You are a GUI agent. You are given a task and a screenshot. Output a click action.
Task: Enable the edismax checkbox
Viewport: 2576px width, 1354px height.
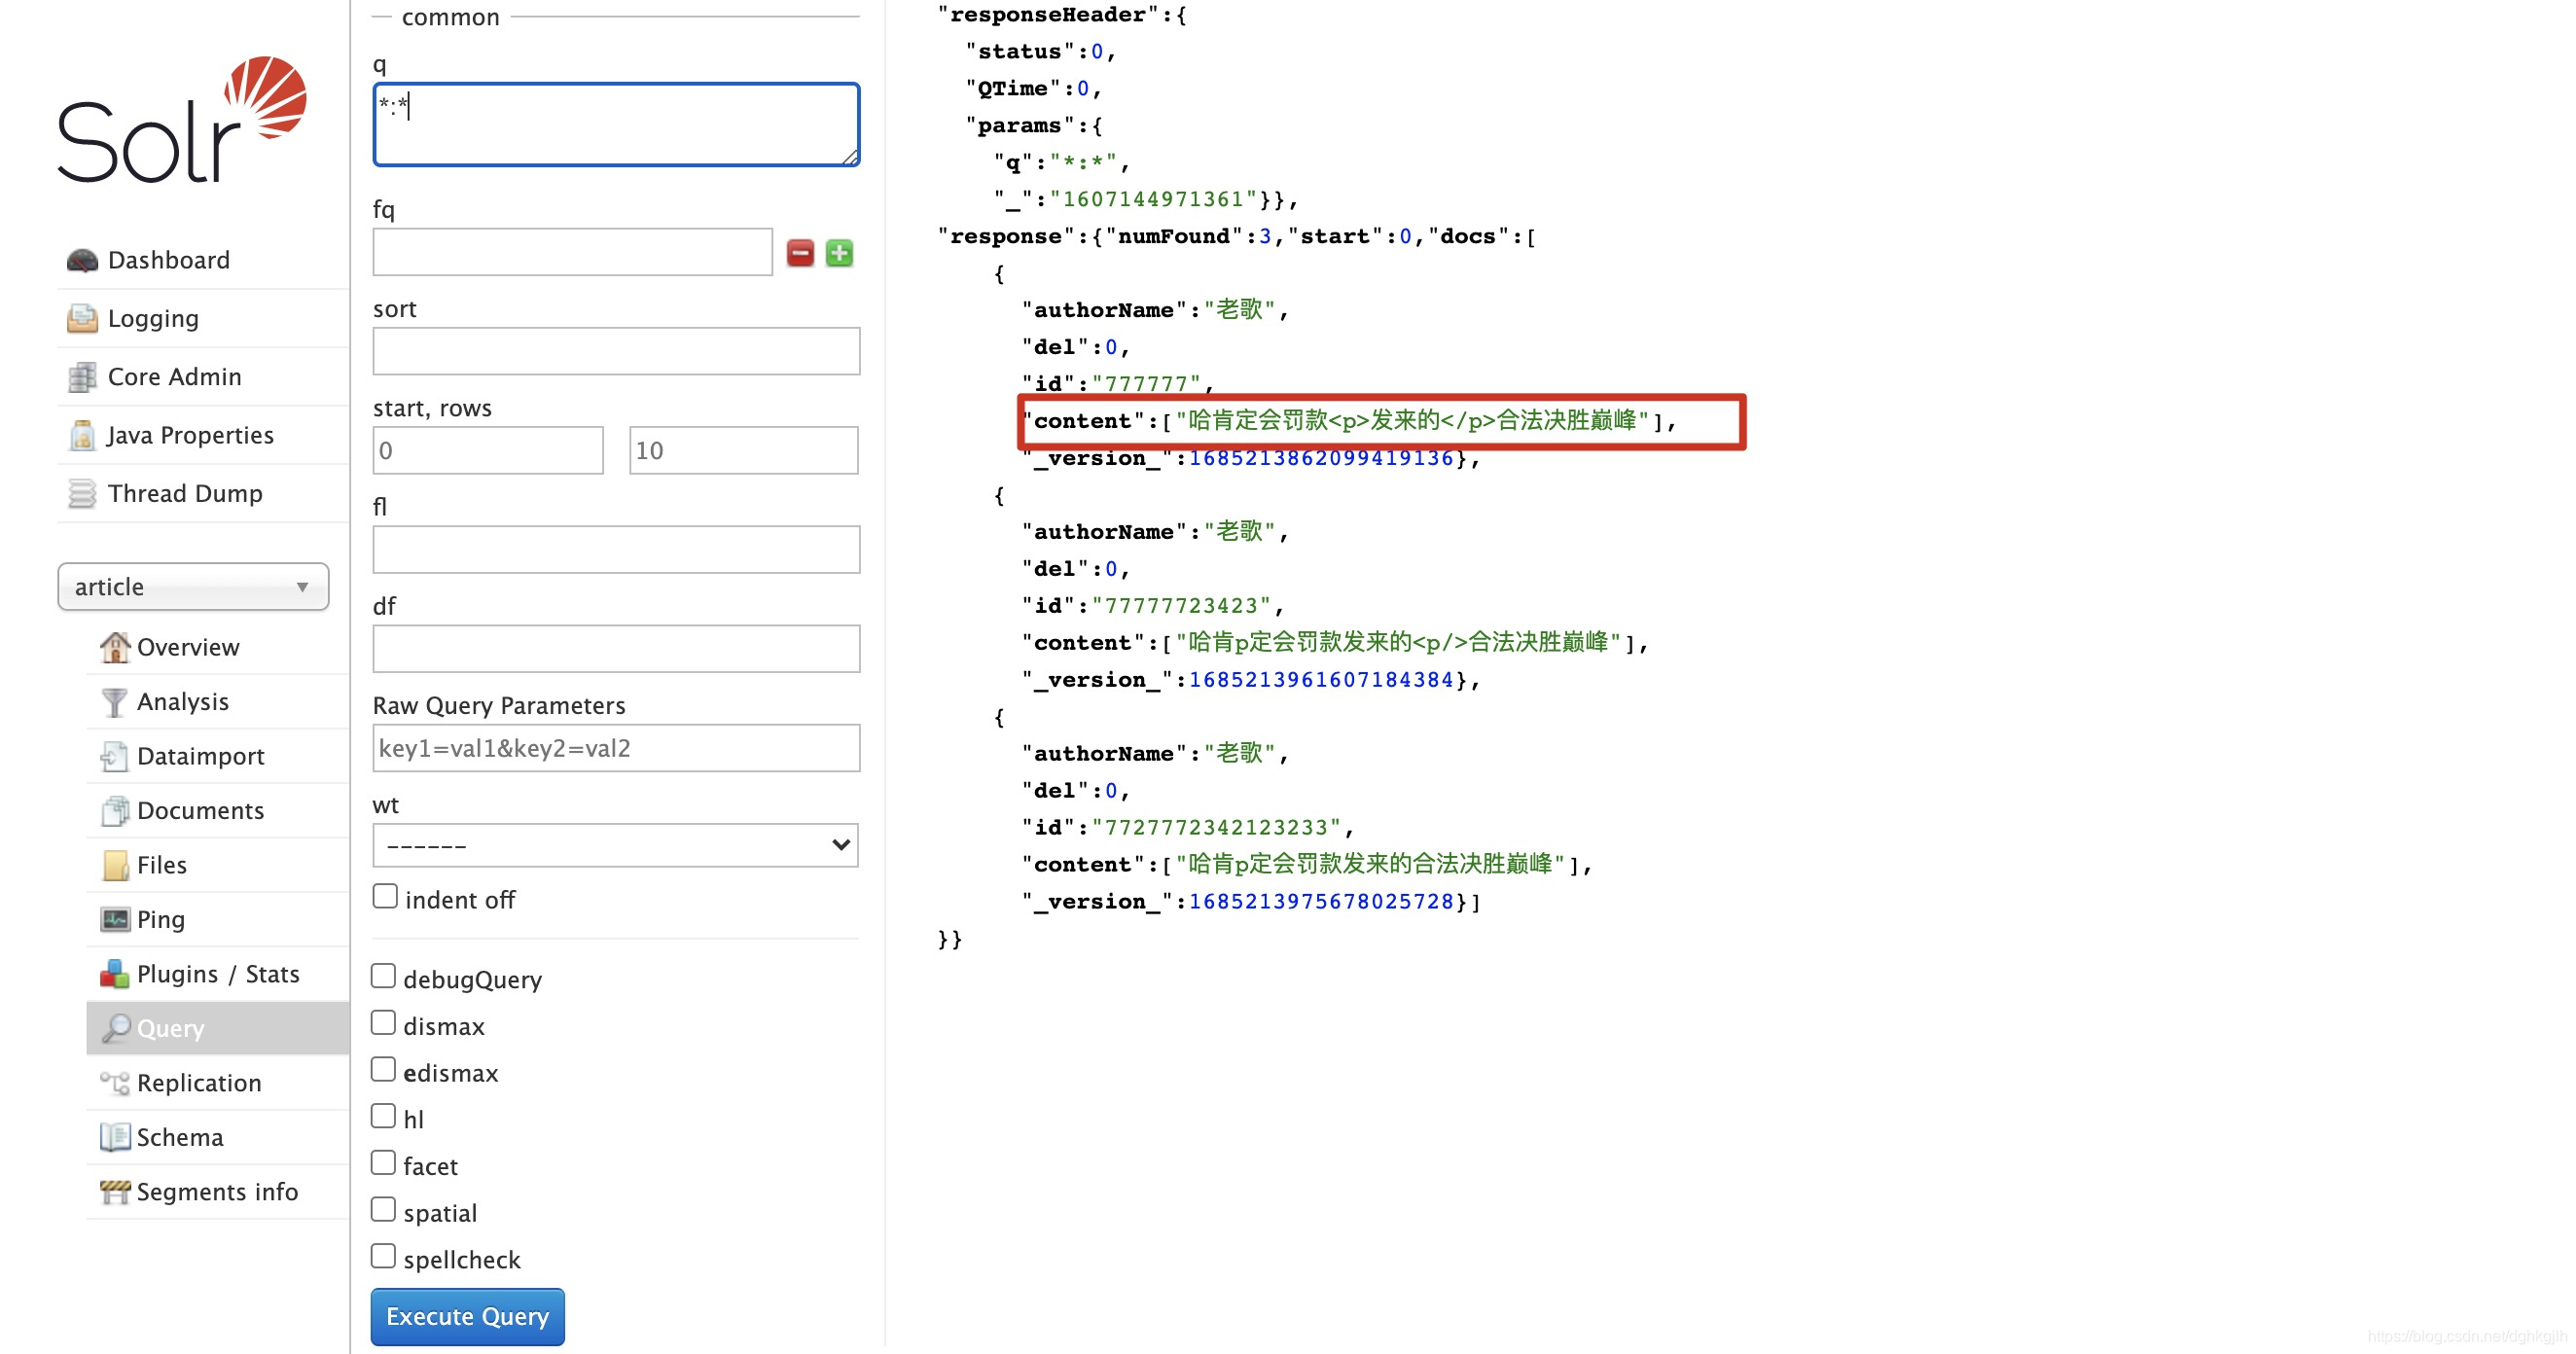pyautogui.click(x=383, y=1070)
